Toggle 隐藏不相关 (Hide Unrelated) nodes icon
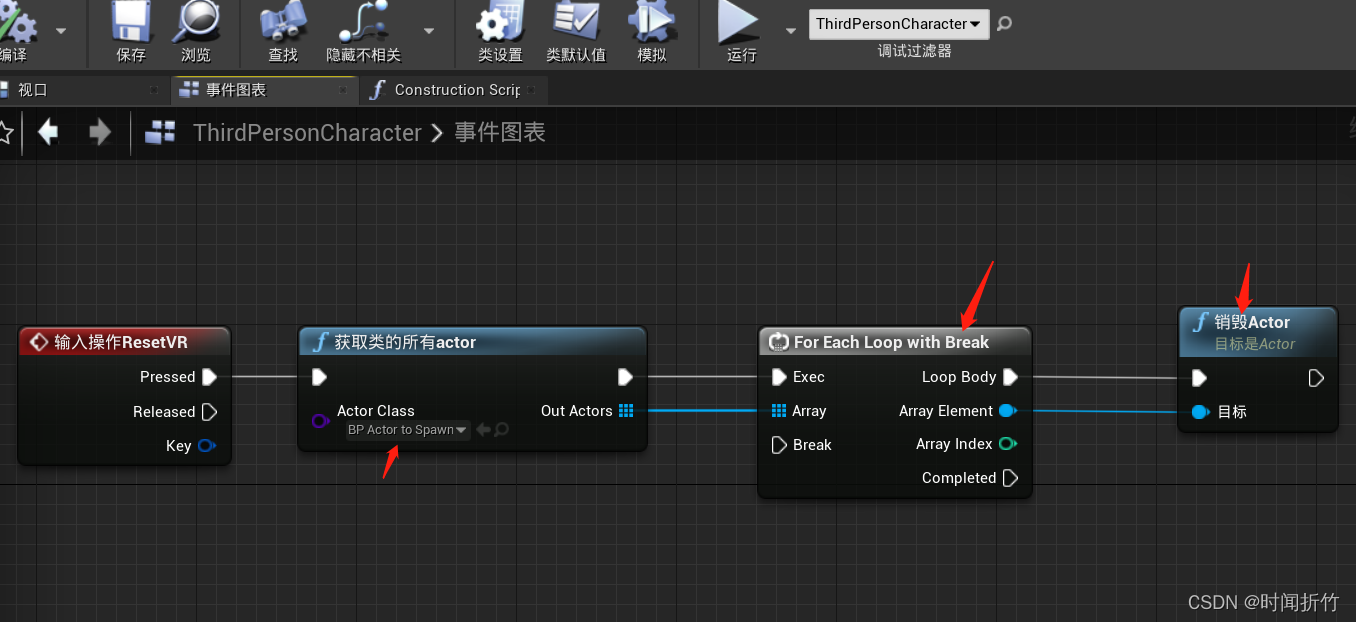This screenshot has width=1356, height=622. [x=362, y=23]
